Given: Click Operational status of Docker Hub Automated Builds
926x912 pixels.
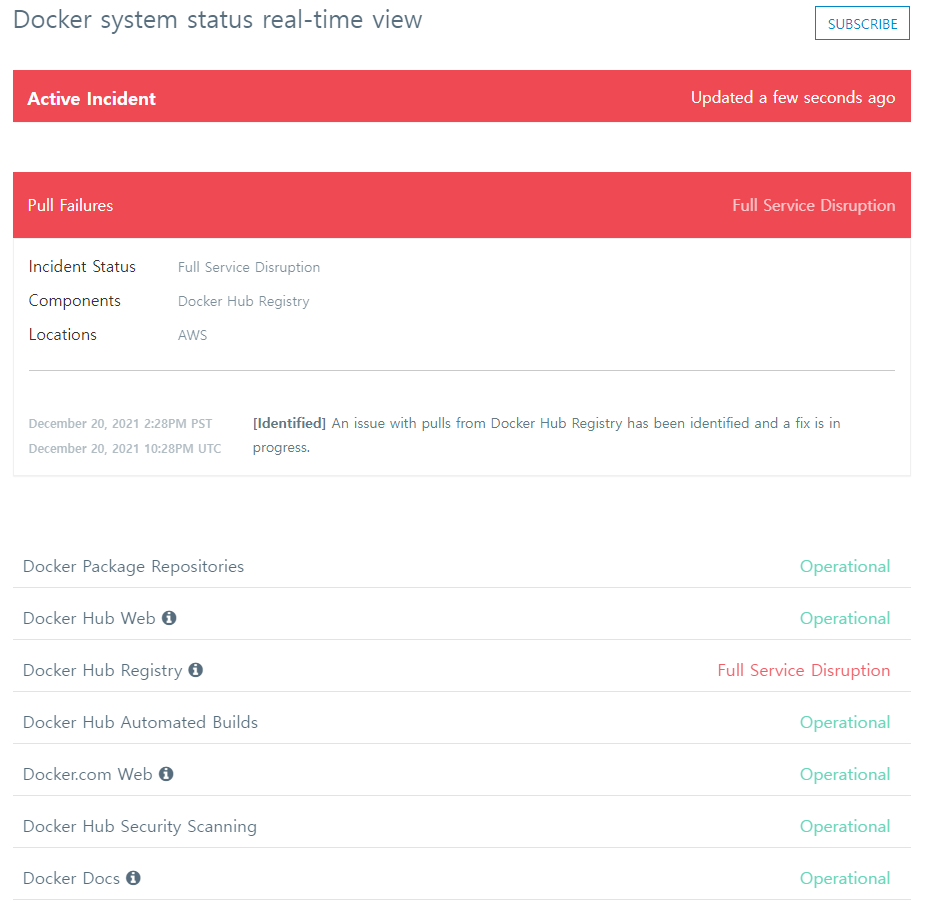Looking at the screenshot, I should tap(845, 722).
